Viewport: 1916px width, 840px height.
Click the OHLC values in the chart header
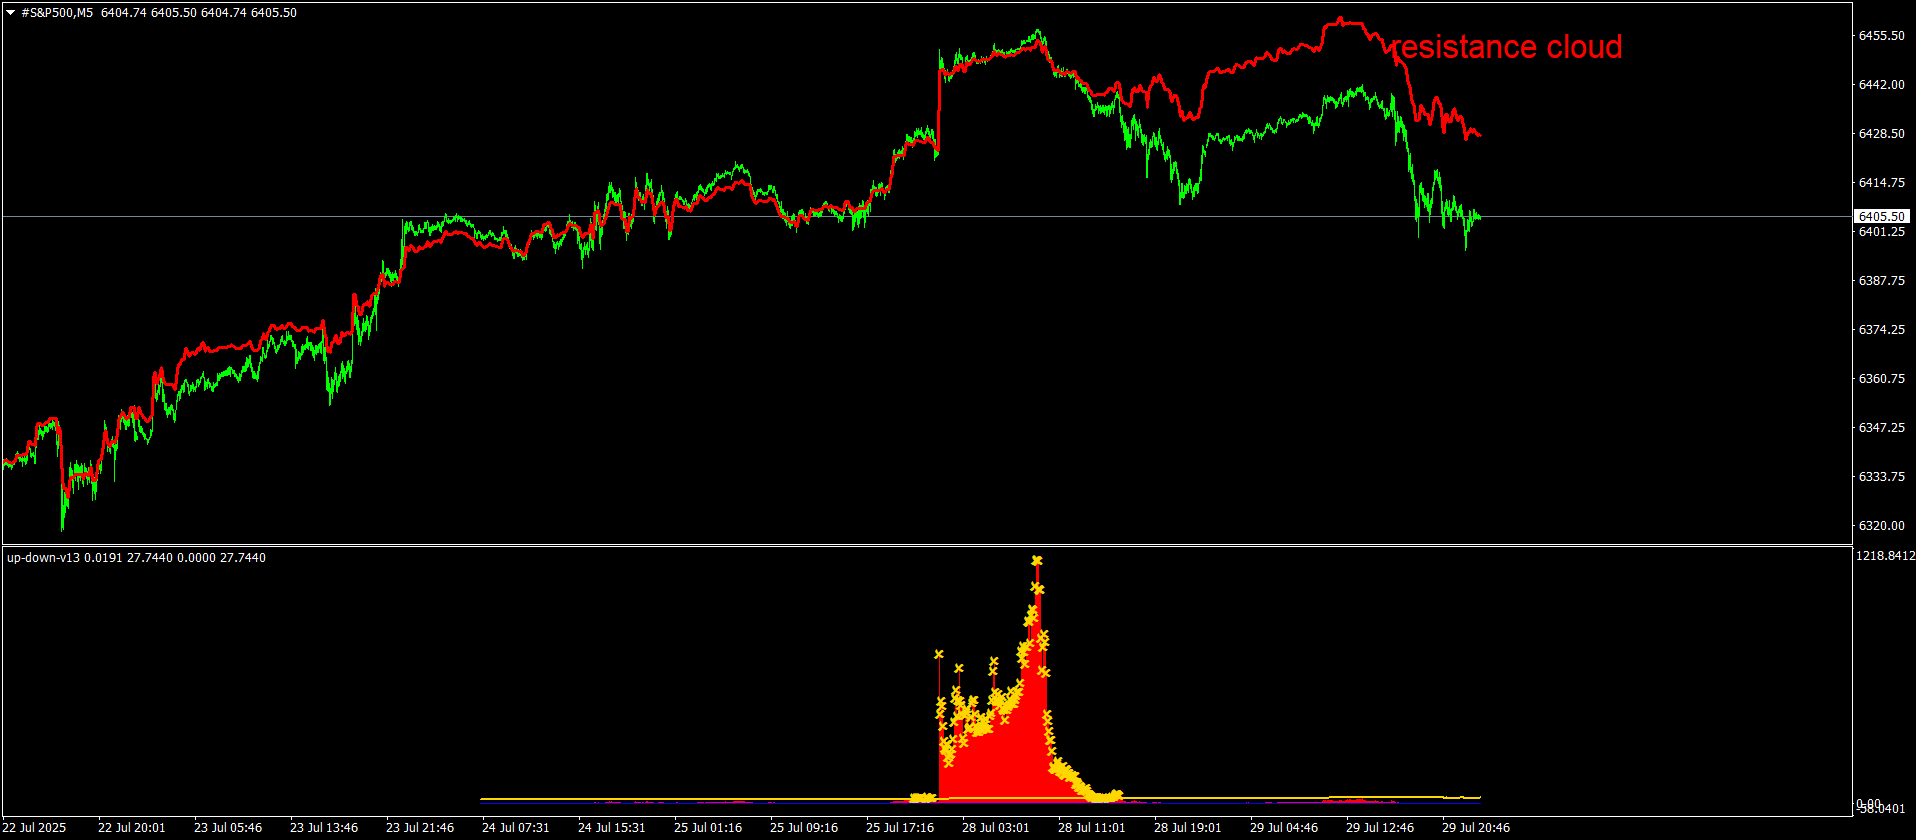click(198, 13)
